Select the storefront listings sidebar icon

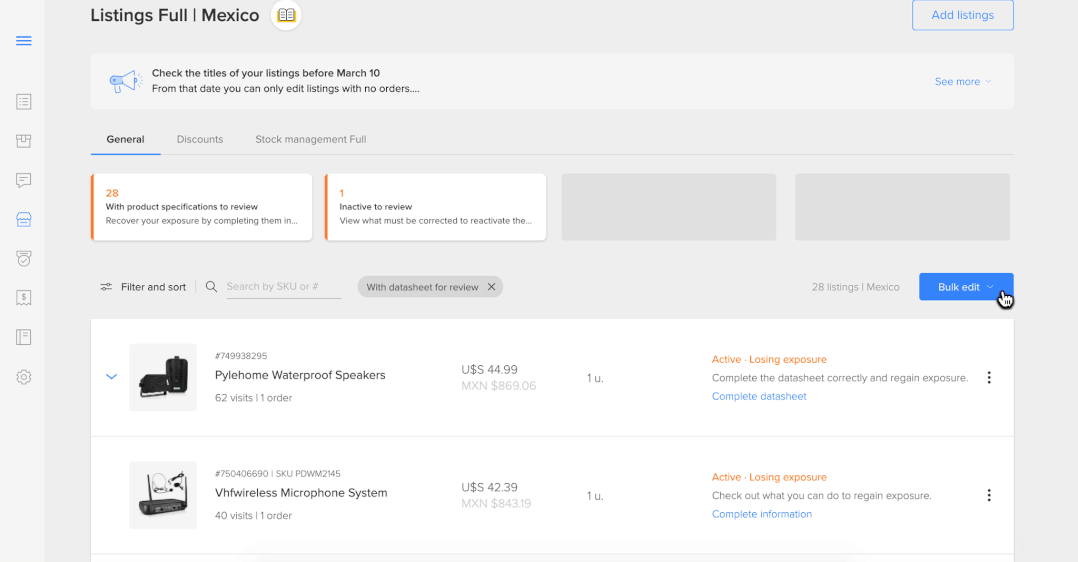(x=24, y=219)
